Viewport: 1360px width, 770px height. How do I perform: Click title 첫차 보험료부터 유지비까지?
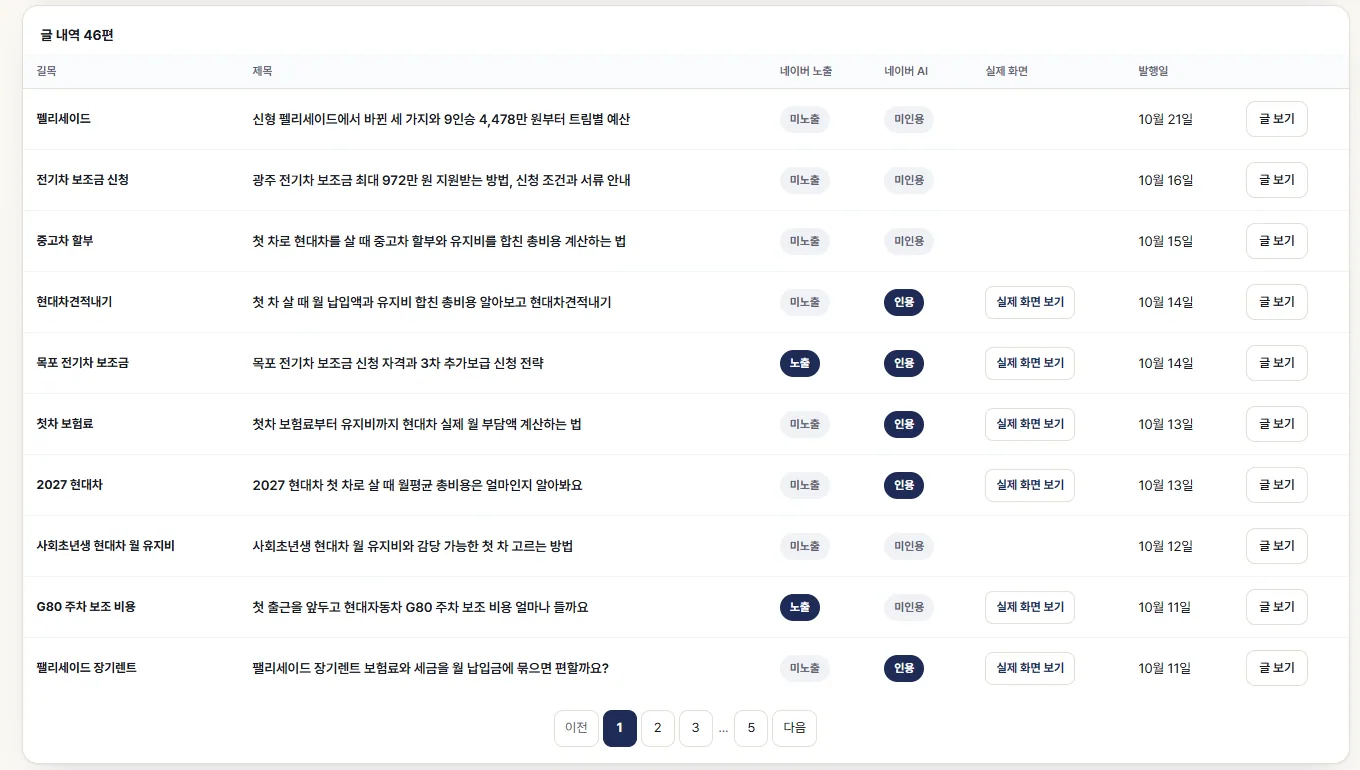pyautogui.click(x=417, y=424)
